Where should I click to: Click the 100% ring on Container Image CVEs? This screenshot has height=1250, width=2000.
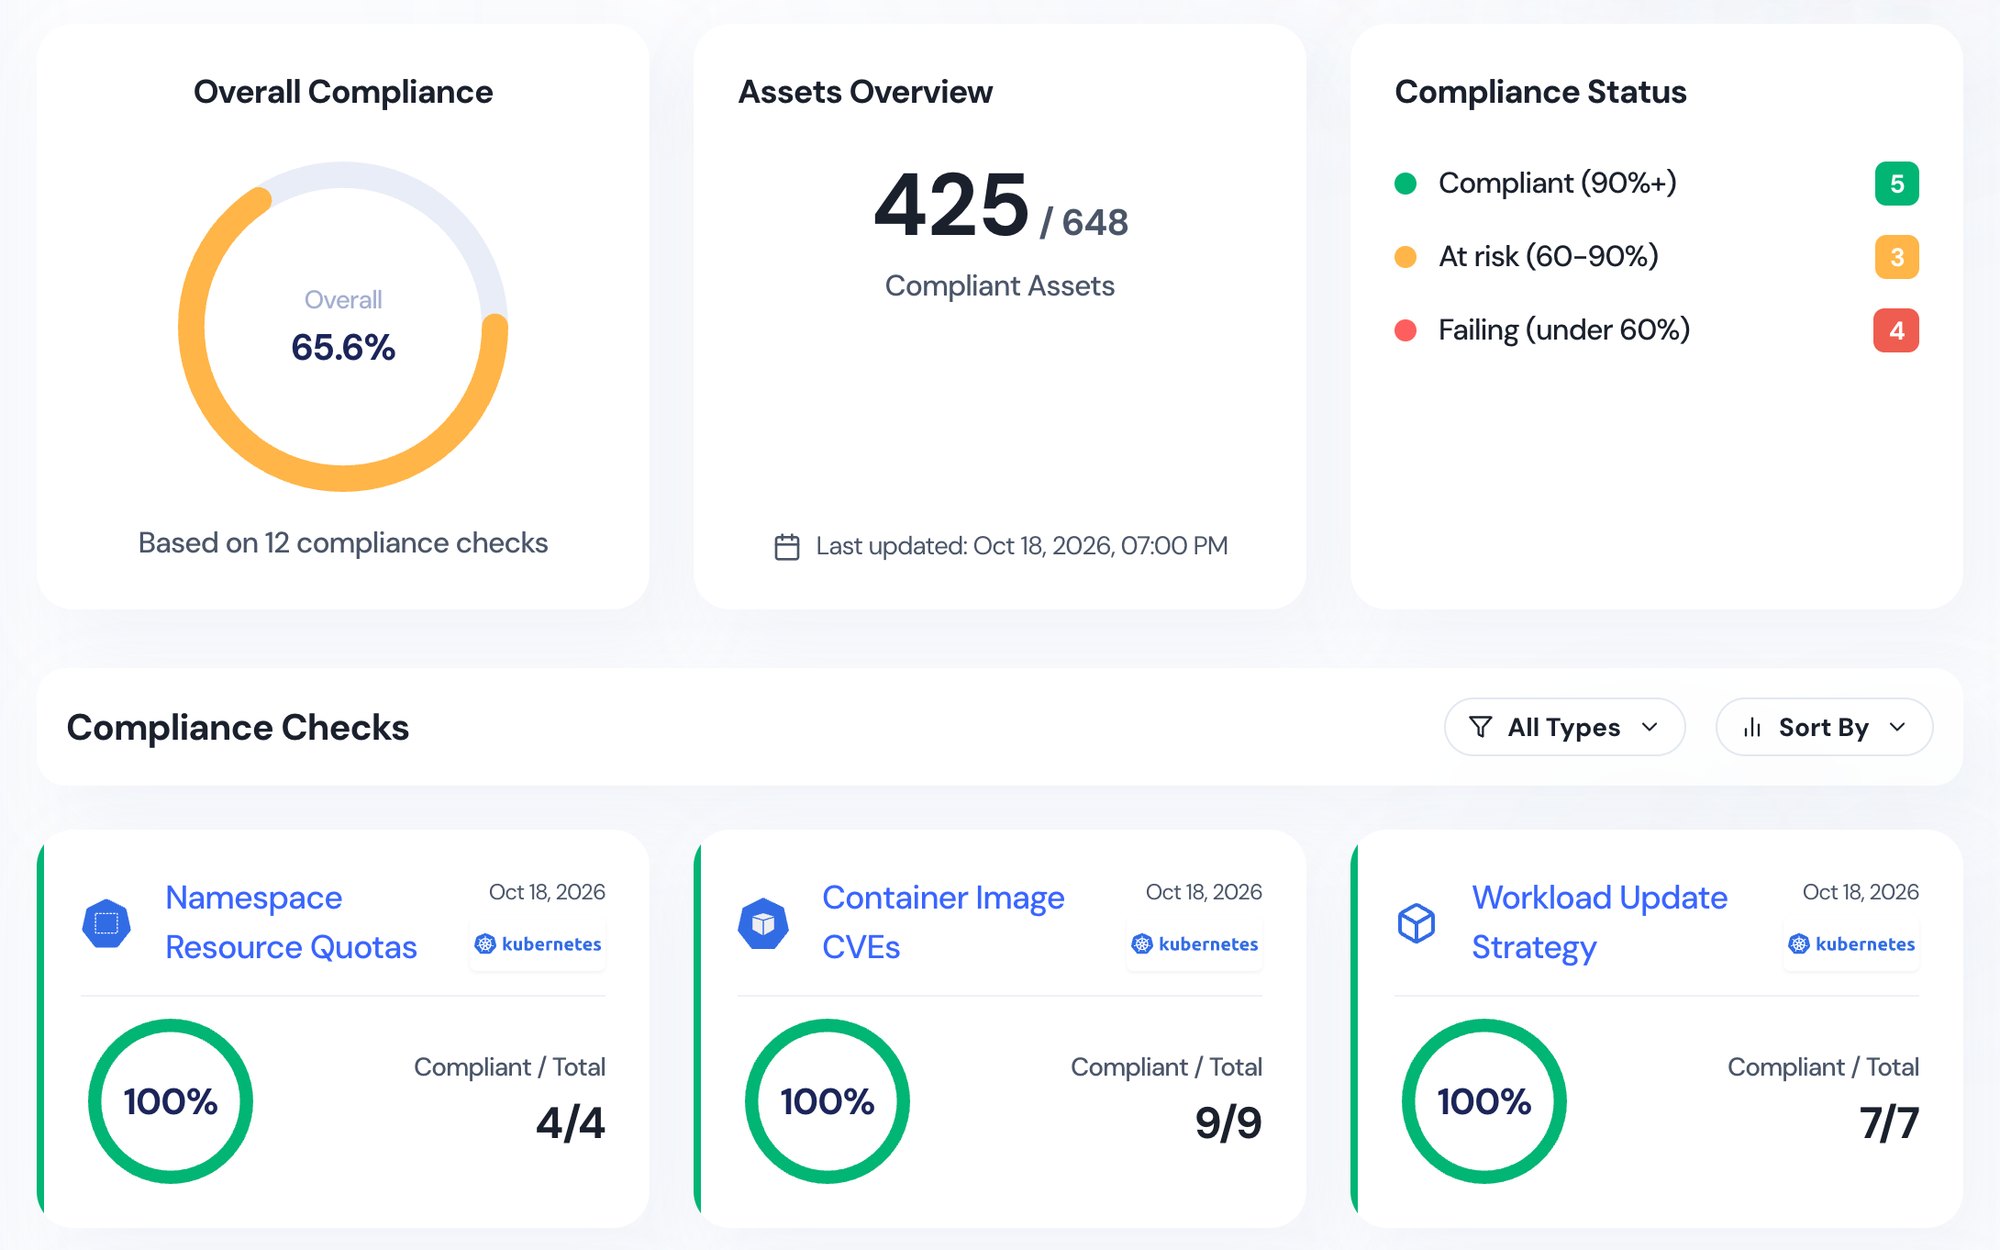pos(827,1101)
